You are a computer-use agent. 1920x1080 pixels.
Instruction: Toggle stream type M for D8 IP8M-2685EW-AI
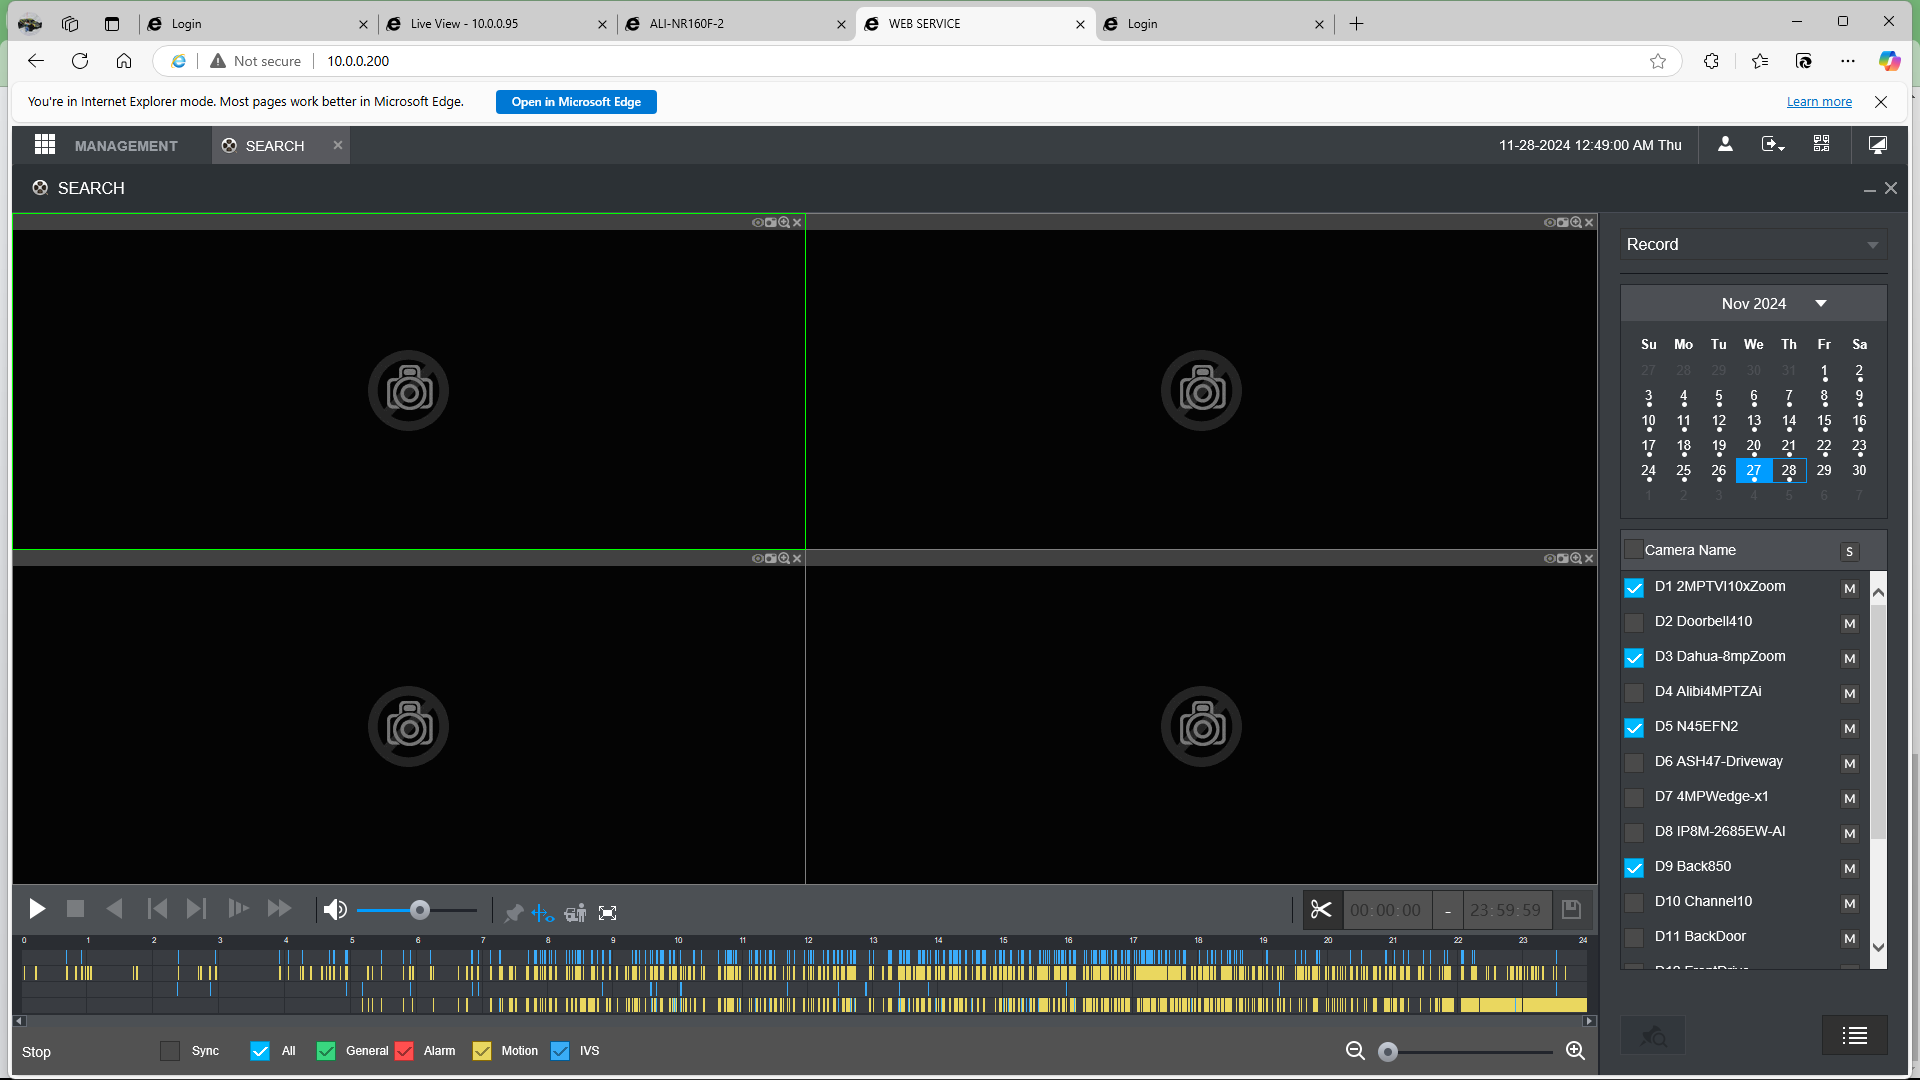click(x=1850, y=833)
